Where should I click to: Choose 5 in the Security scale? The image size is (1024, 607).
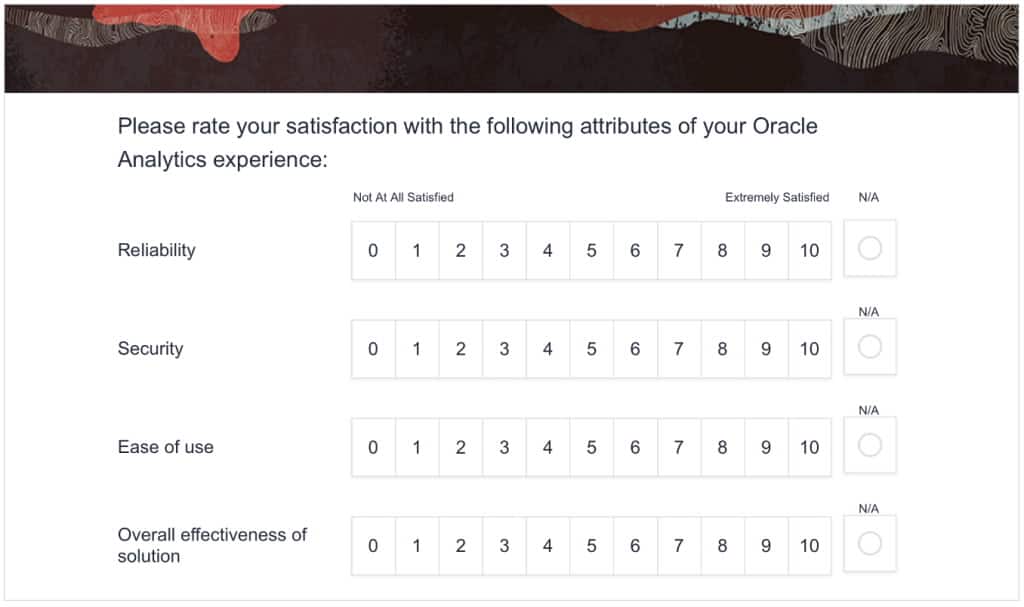[x=591, y=349]
